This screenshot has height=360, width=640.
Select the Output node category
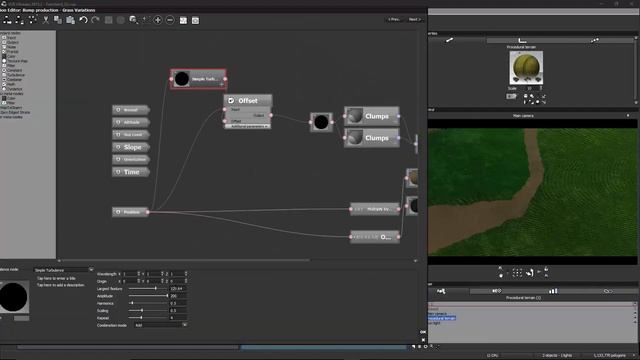(10, 42)
